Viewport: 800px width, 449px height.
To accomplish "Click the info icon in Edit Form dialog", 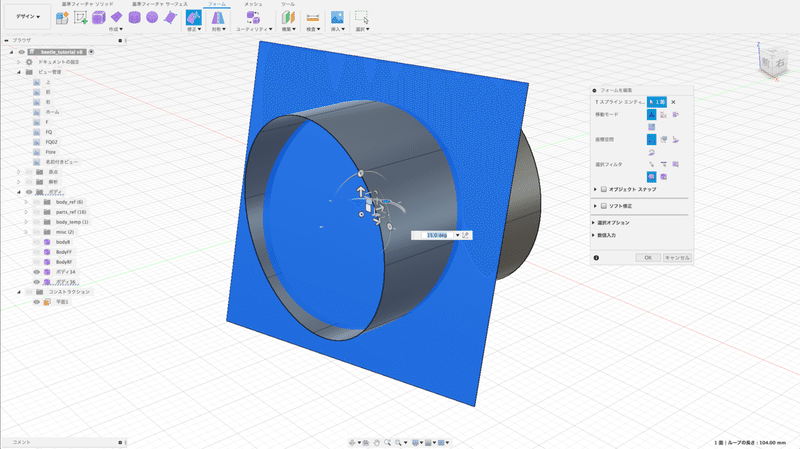I will click(596, 258).
